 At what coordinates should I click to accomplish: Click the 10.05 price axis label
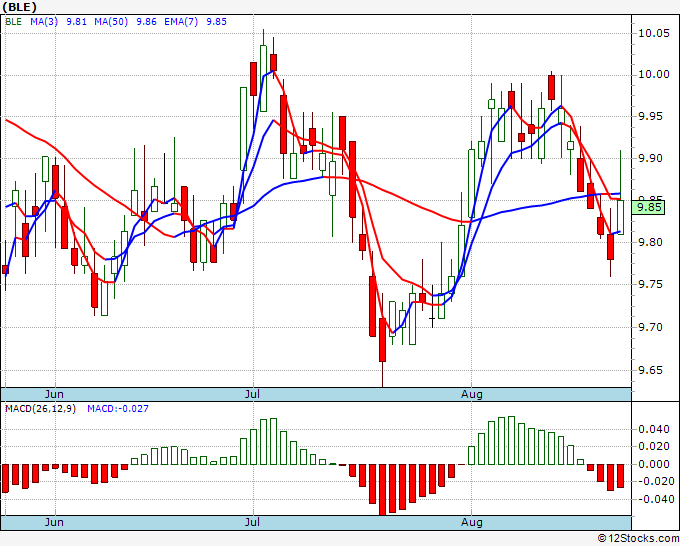[x=654, y=33]
